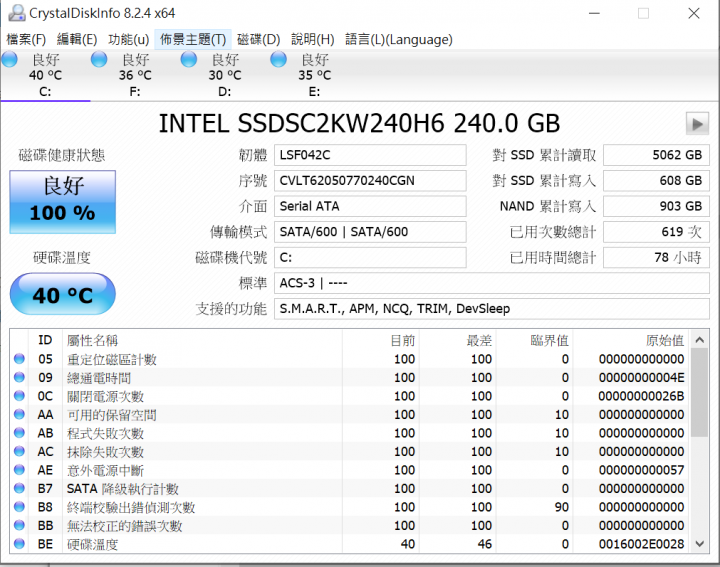Select drive D: status icon at 30 °C
Image resolution: width=720 pixels, height=567 pixels.
click(189, 60)
